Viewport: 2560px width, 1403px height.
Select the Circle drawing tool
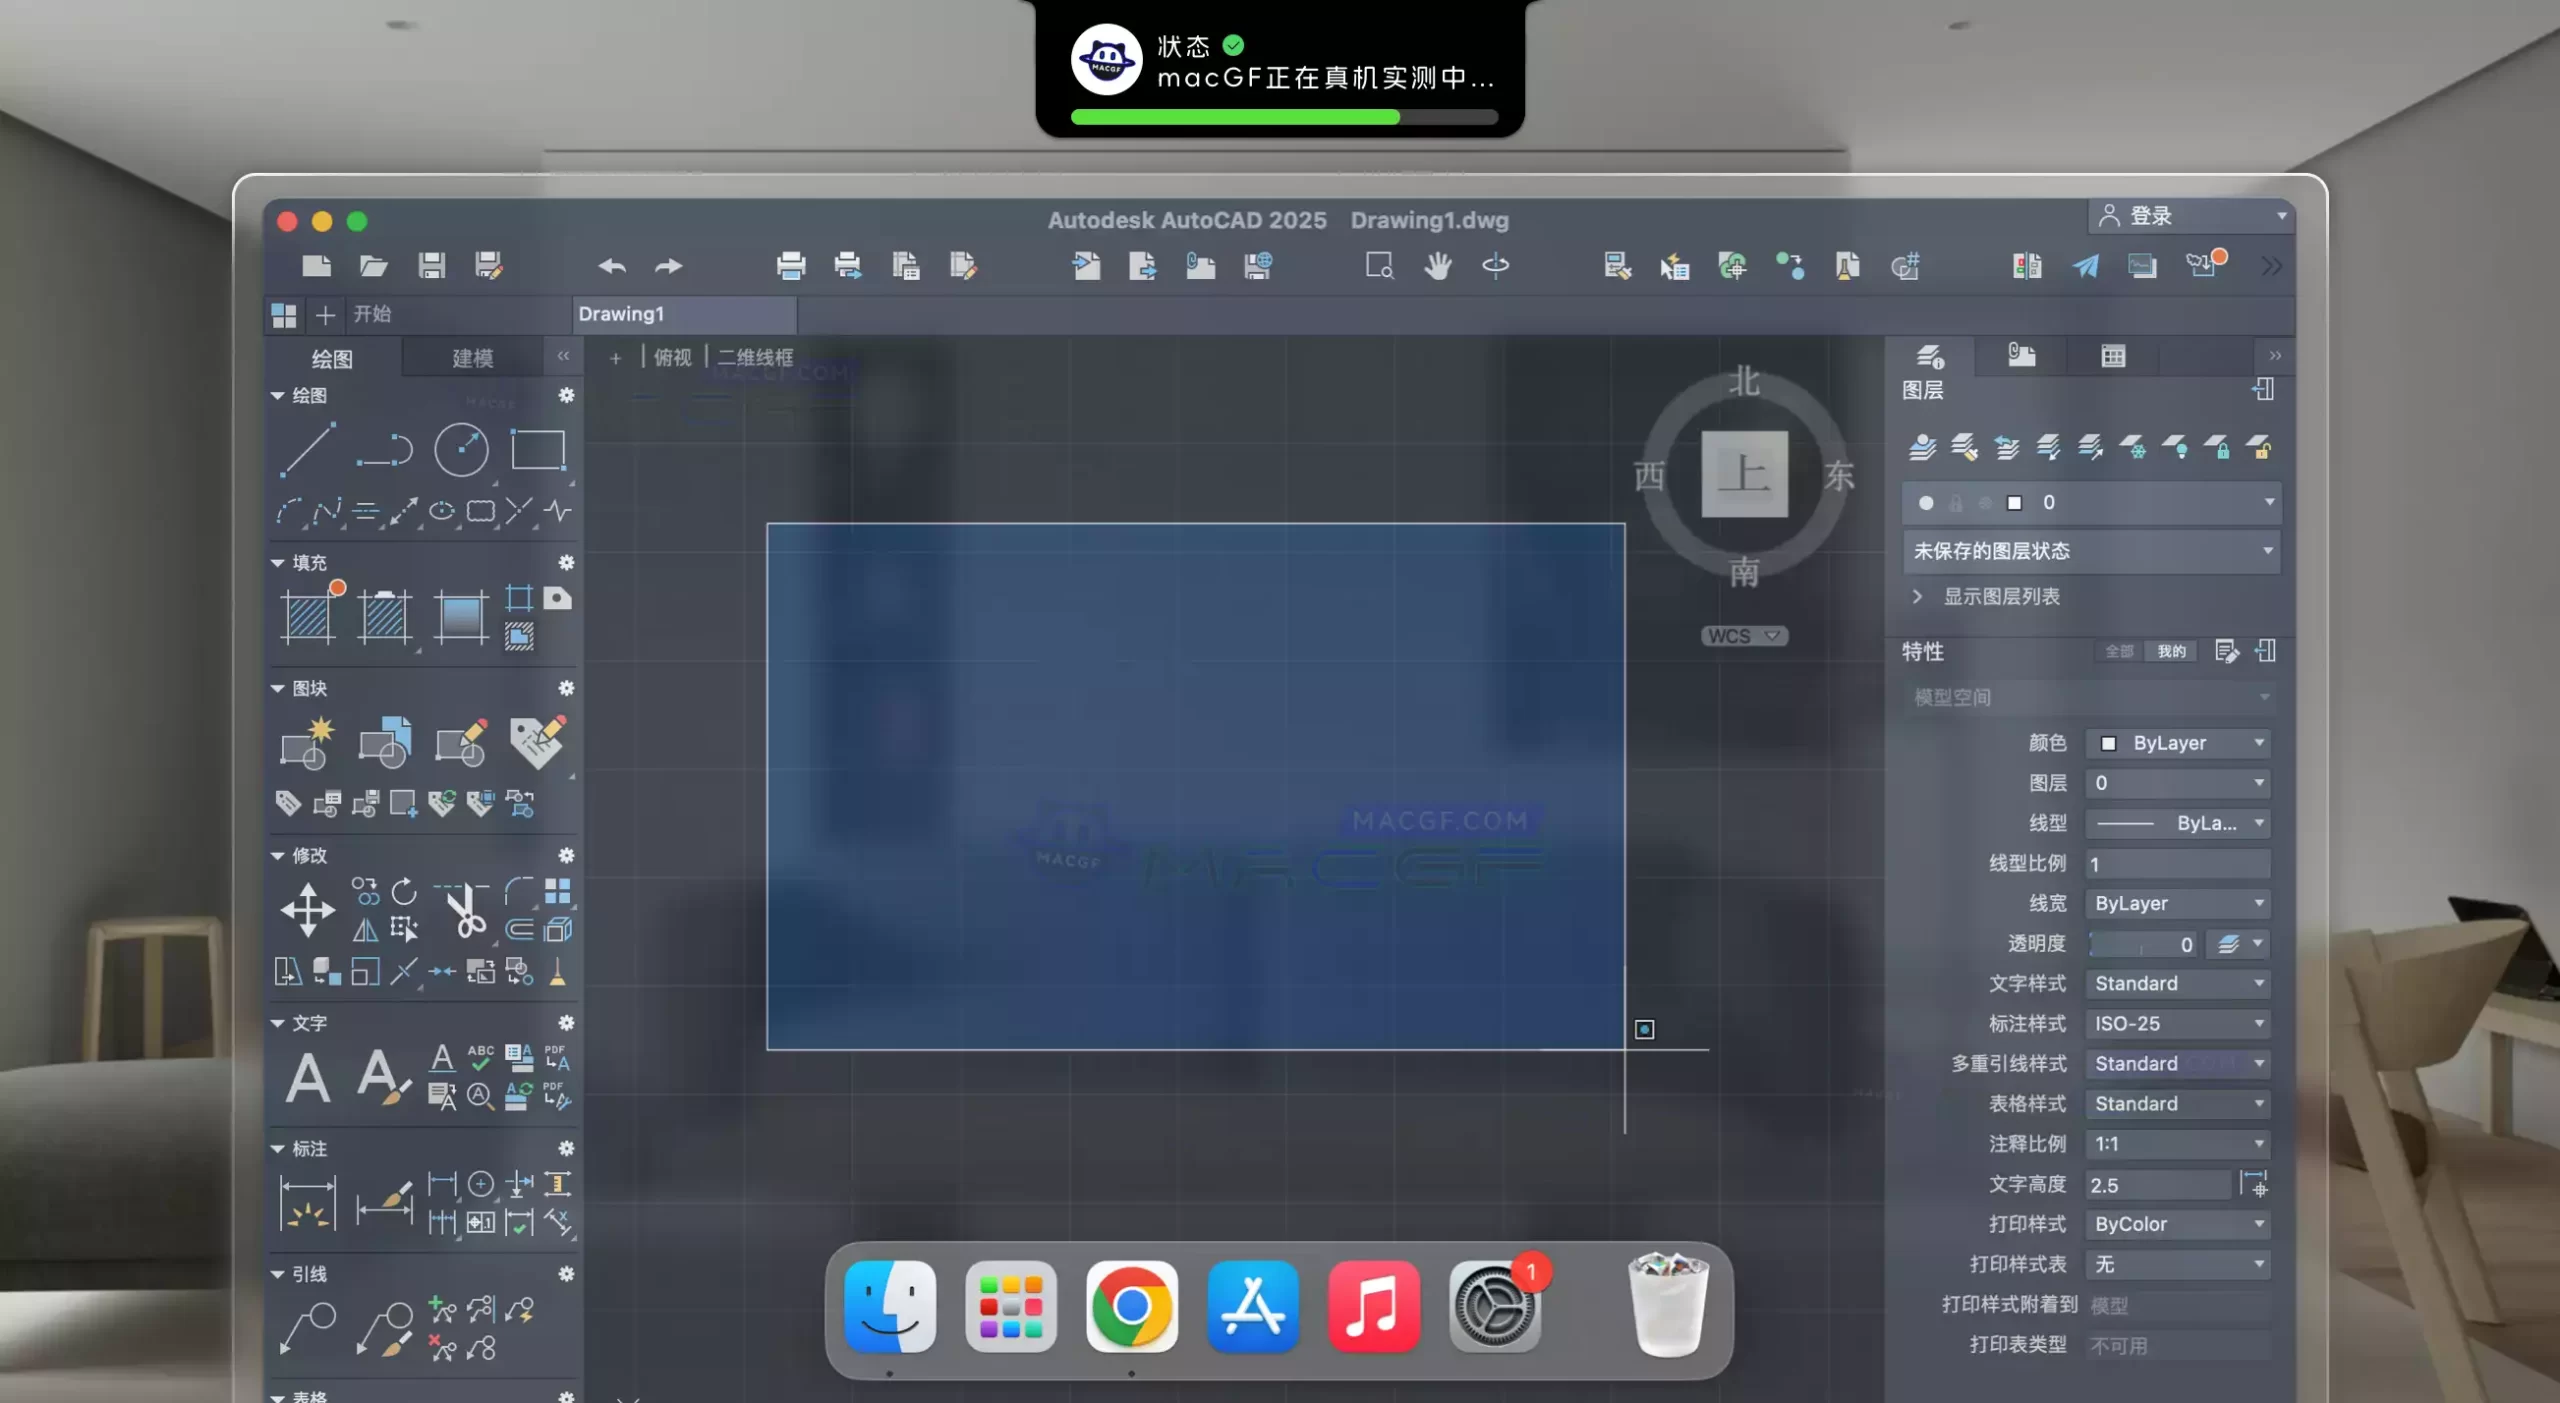(460, 452)
